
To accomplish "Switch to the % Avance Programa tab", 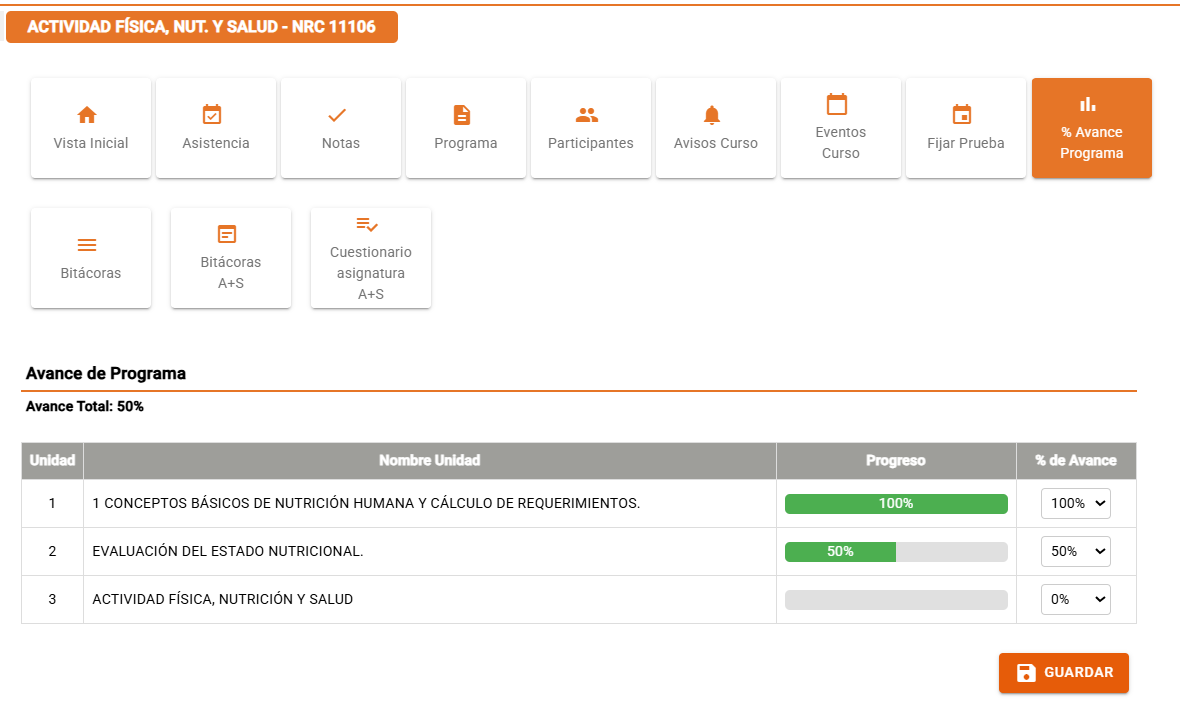I will [x=1091, y=128].
